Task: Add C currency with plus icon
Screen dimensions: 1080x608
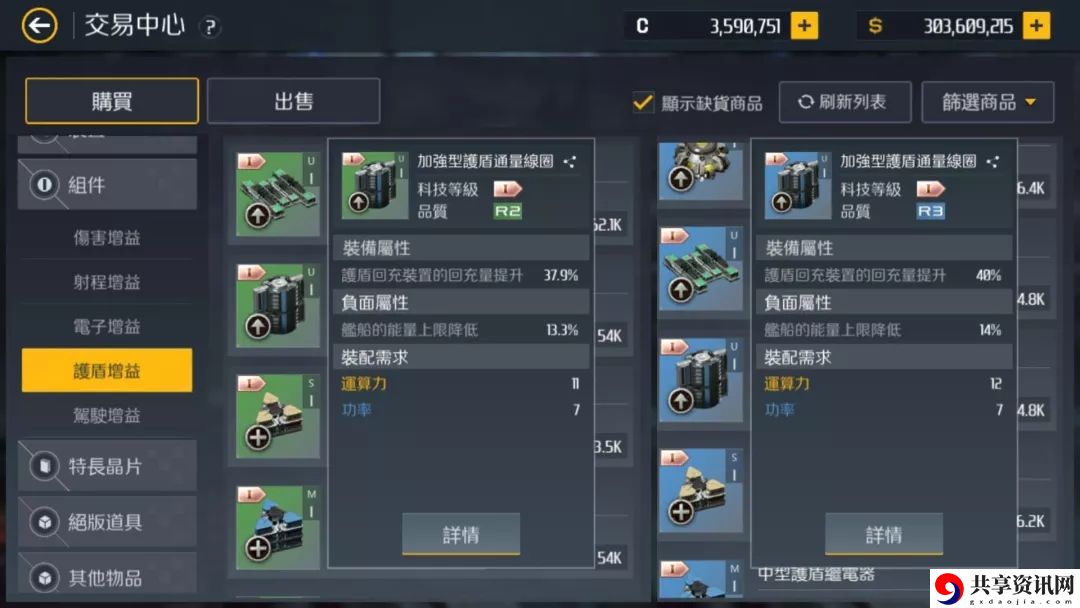Action: 804,26
